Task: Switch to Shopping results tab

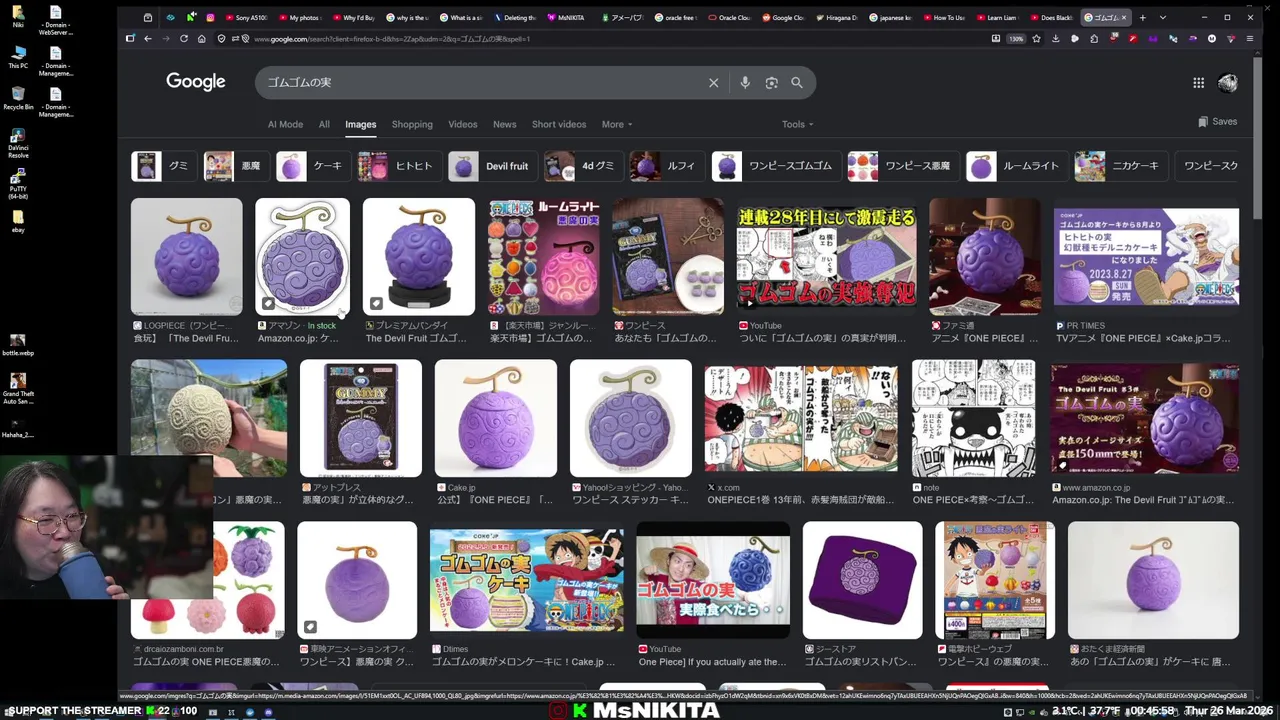Action: click(412, 125)
